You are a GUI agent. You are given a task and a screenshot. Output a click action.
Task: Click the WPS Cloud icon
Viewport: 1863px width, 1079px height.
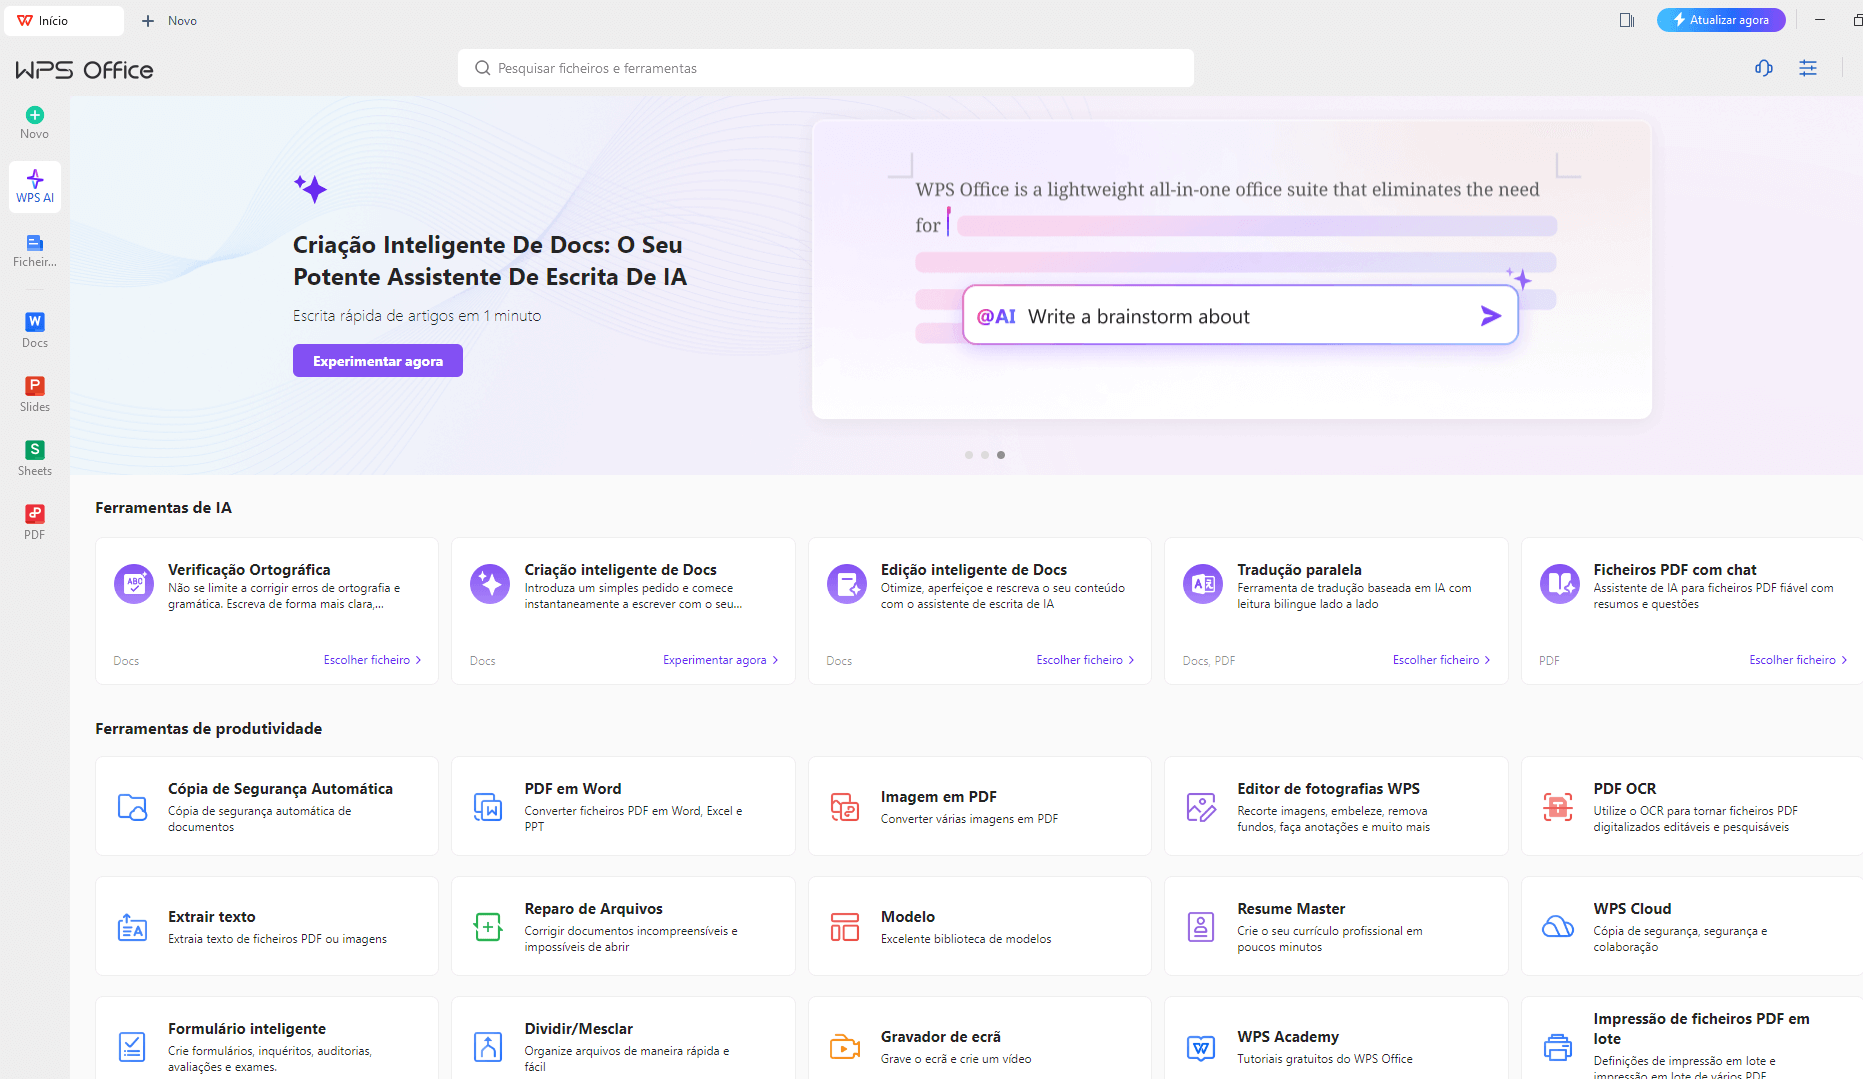click(x=1558, y=927)
